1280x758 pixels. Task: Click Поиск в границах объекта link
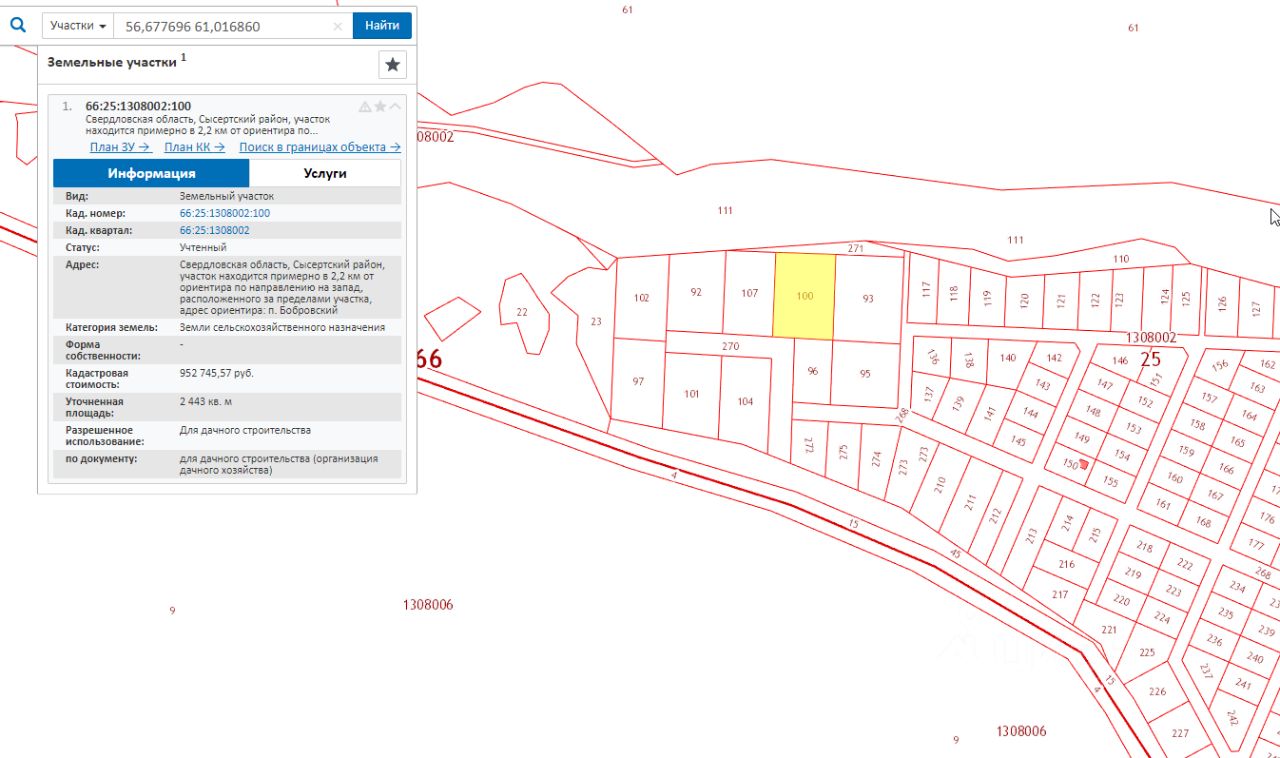(319, 147)
